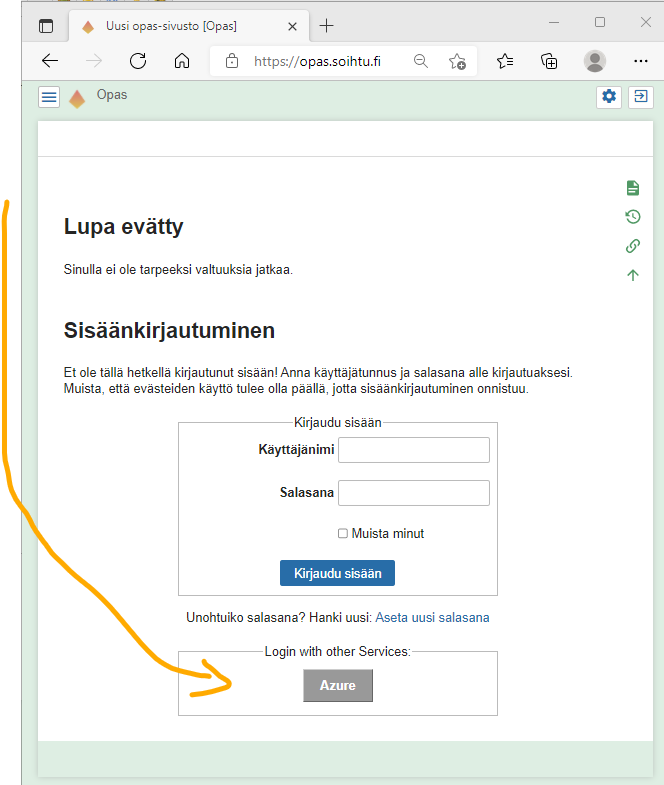The width and height of the screenshot is (664, 785).
Task: Focus the Salasana password field
Action: pyautogui.click(x=414, y=493)
